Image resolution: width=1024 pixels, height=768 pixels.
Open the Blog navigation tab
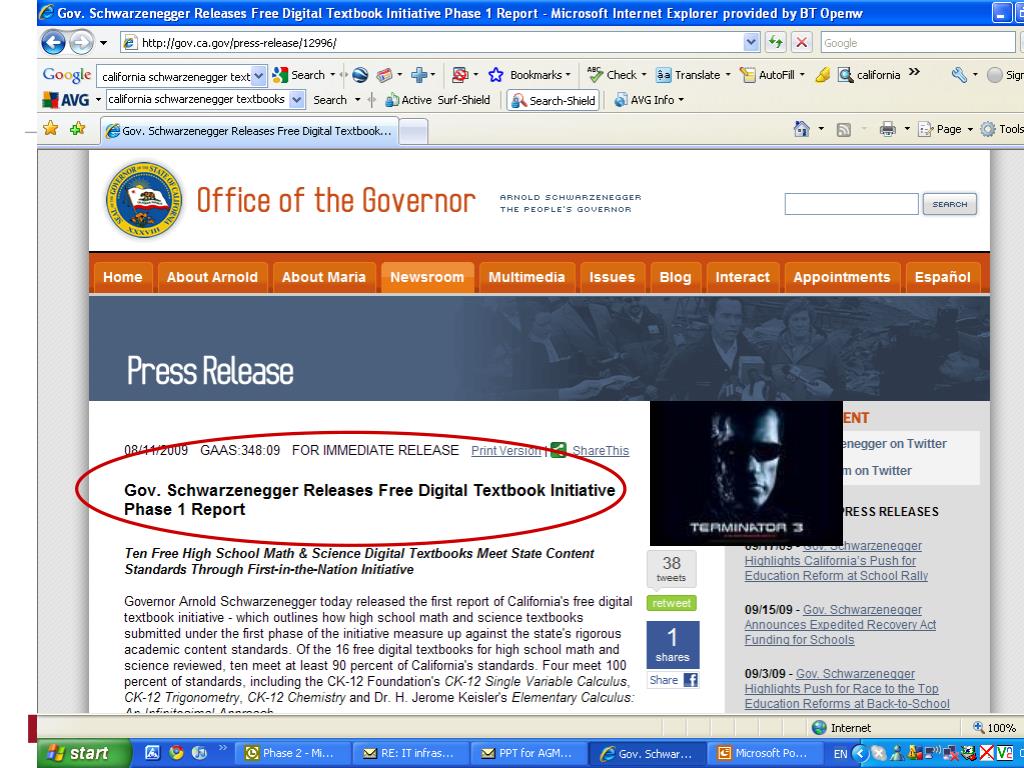point(675,278)
